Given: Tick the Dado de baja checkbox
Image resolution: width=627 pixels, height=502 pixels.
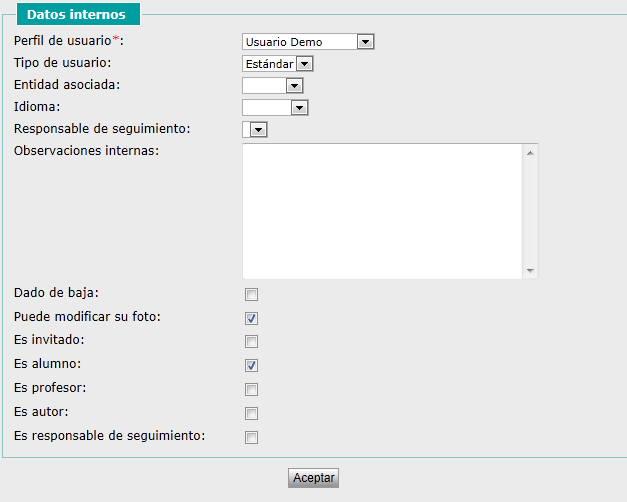Looking at the screenshot, I should point(251,294).
